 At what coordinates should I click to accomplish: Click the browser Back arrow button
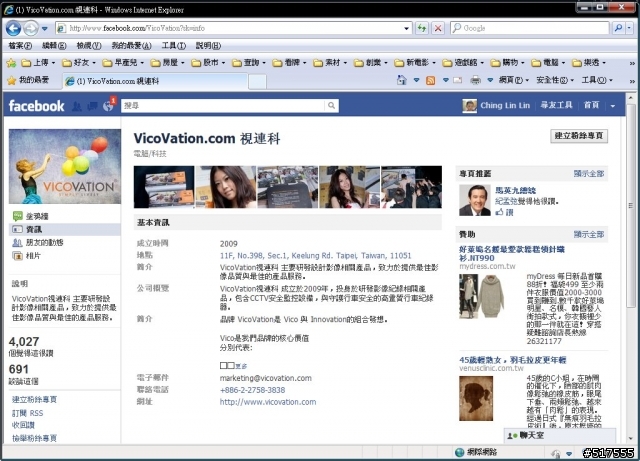13,28
